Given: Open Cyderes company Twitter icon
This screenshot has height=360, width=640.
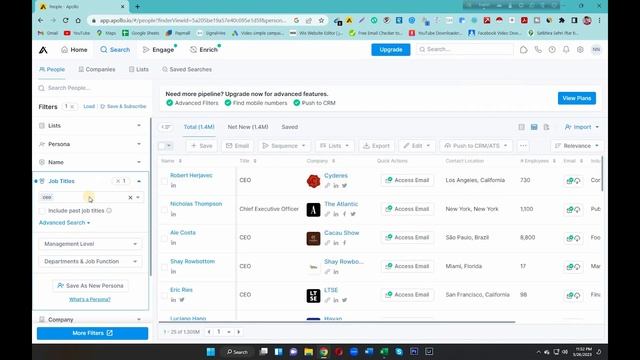Looking at the screenshot, I should (344, 185).
